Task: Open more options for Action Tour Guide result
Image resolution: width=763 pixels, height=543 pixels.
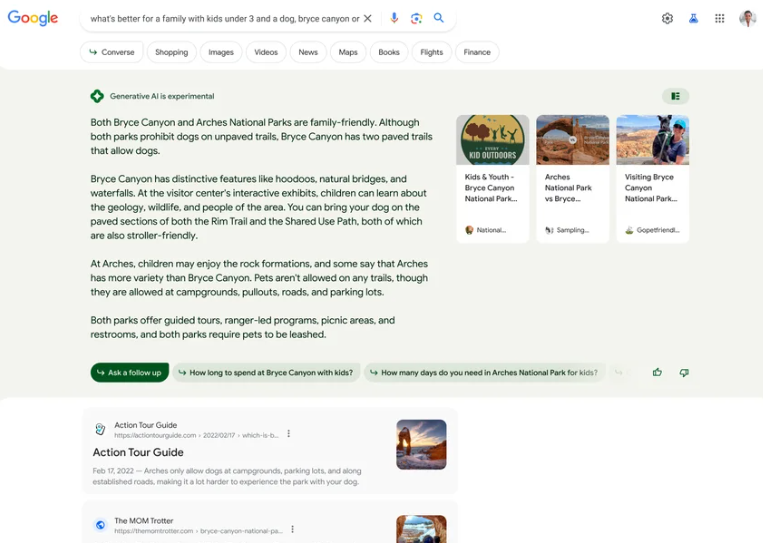Action: 289,434
